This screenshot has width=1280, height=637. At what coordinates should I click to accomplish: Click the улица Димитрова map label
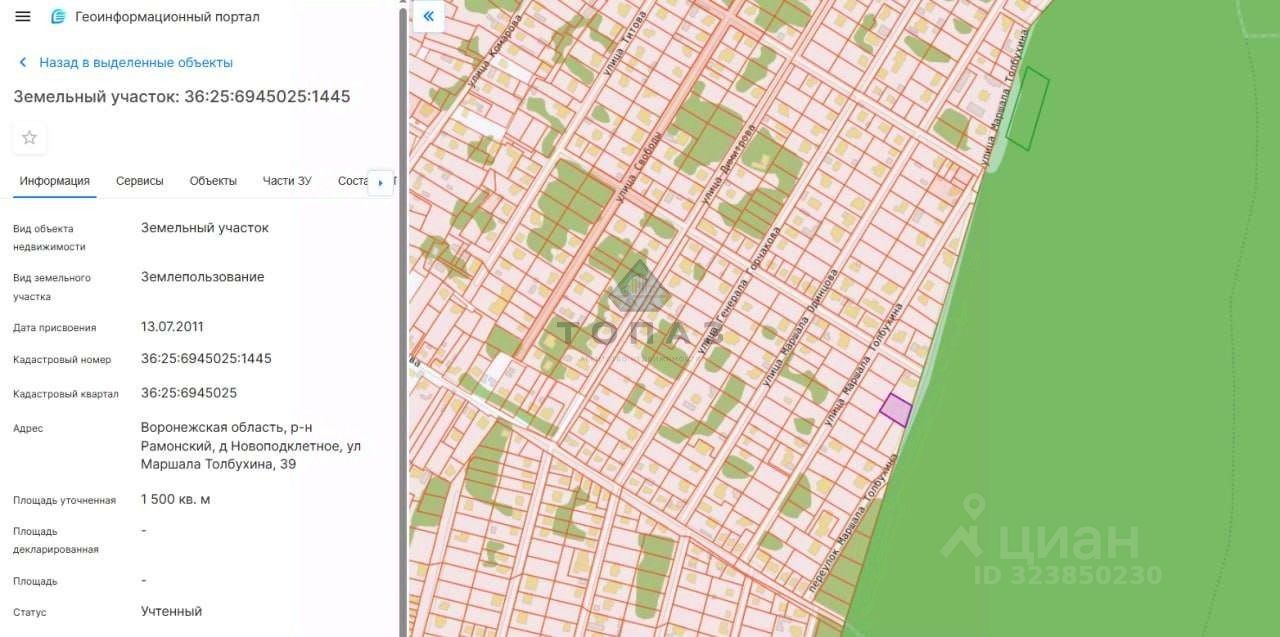[730, 165]
